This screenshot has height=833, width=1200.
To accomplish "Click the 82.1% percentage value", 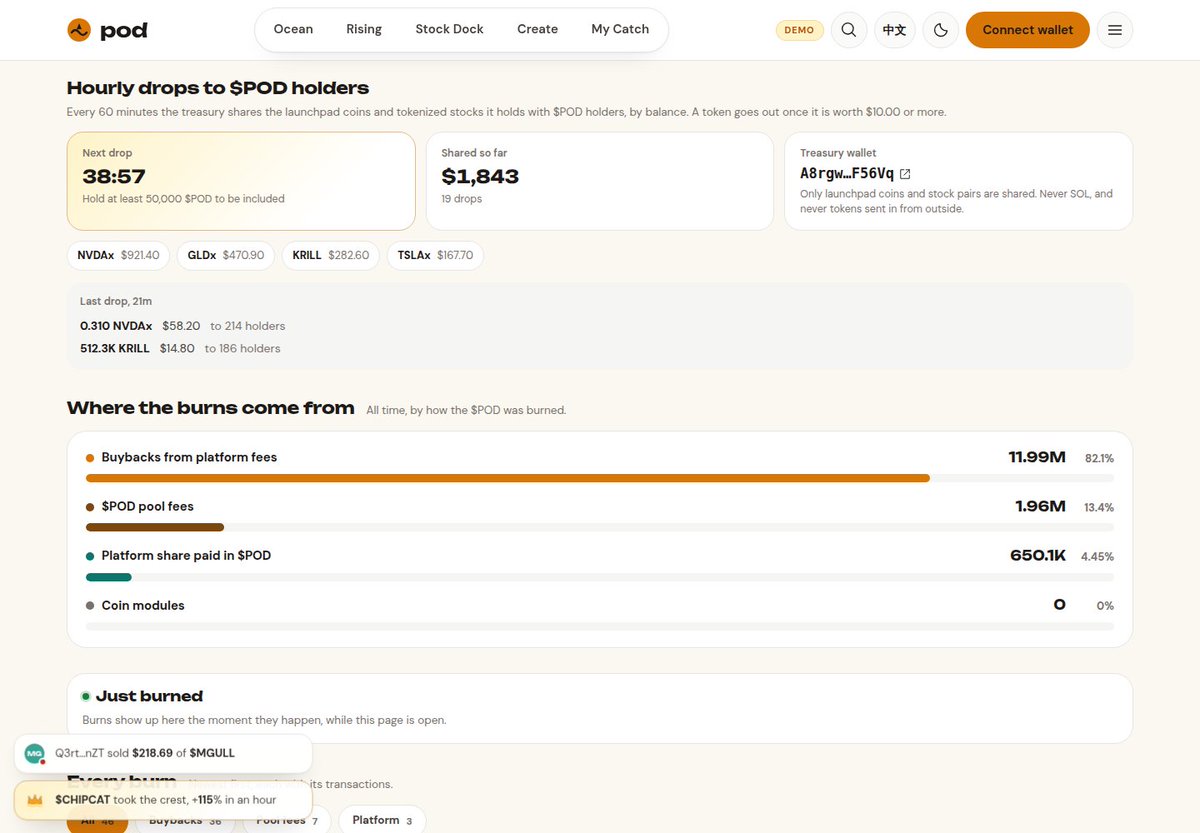I will 1099,458.
